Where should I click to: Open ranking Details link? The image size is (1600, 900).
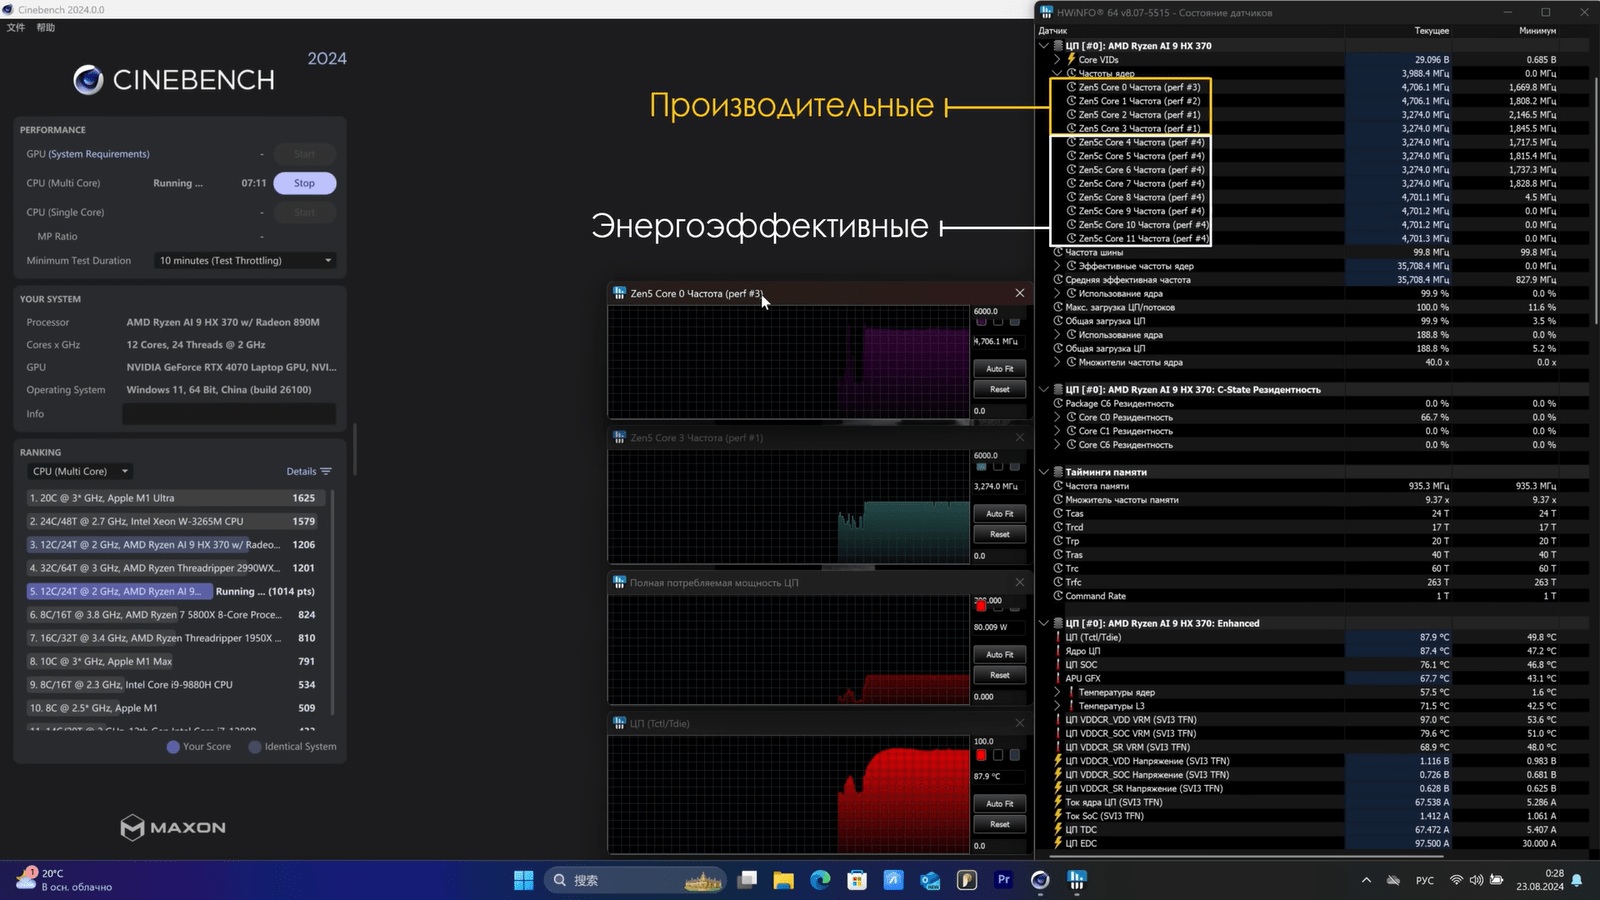click(301, 471)
